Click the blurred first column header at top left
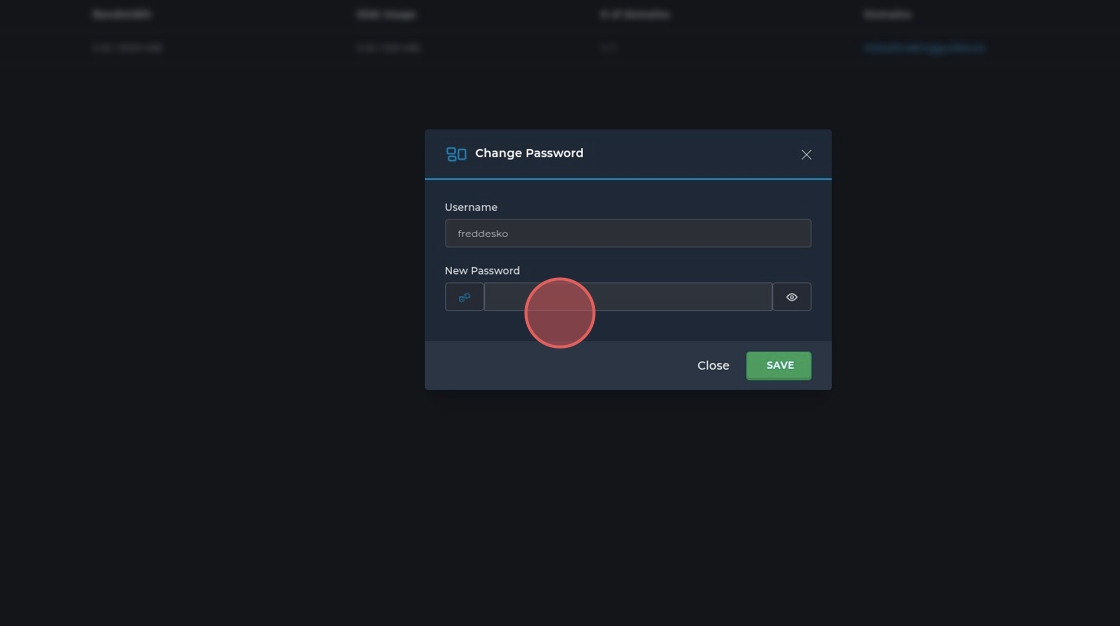Viewport: 1120px width, 626px height. point(122,15)
